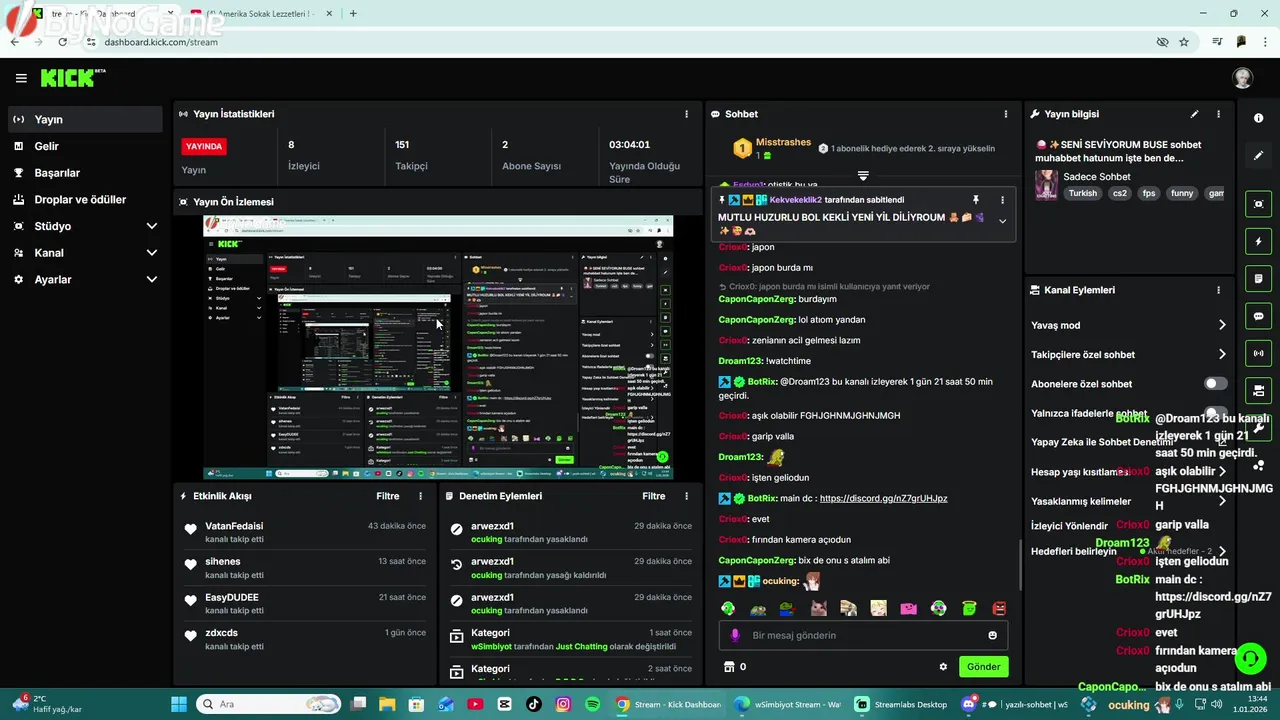Open Yayın İstatistikleri panel options menu
The width and height of the screenshot is (1280, 720).
tap(686, 114)
